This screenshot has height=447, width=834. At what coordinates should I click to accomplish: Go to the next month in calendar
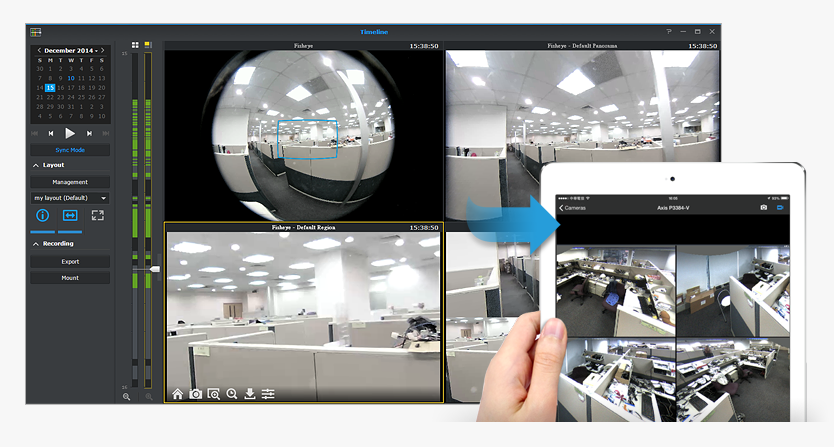tap(103, 51)
